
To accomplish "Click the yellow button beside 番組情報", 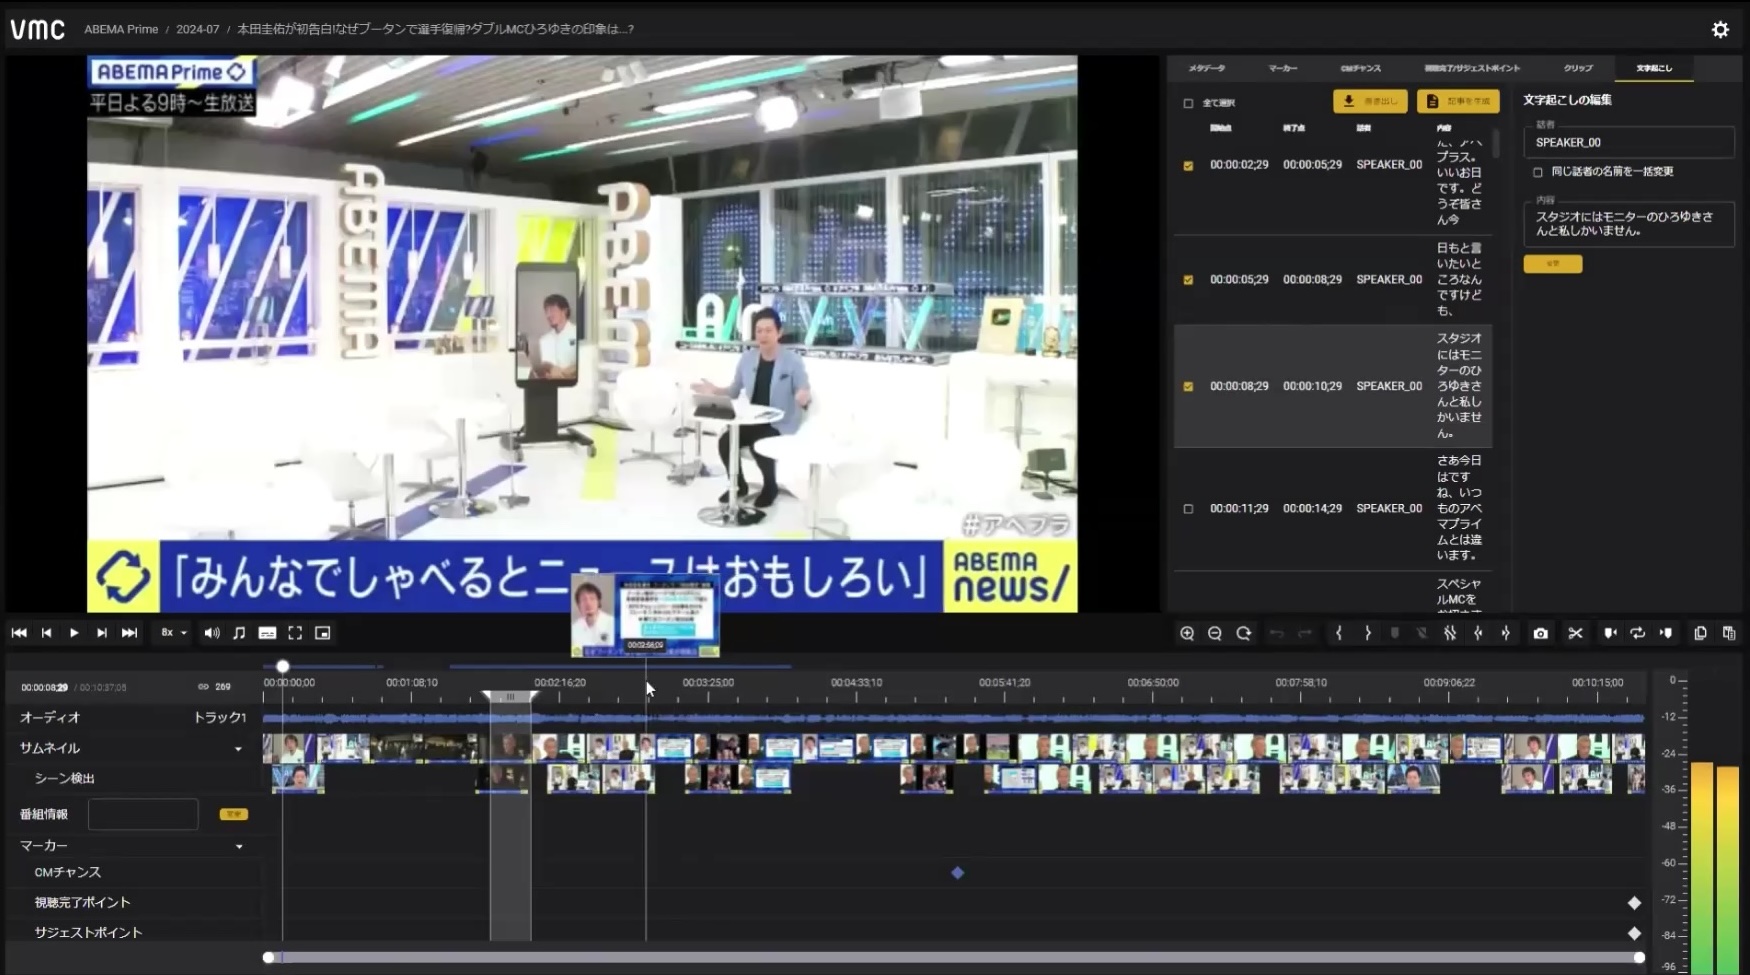I will click(233, 814).
